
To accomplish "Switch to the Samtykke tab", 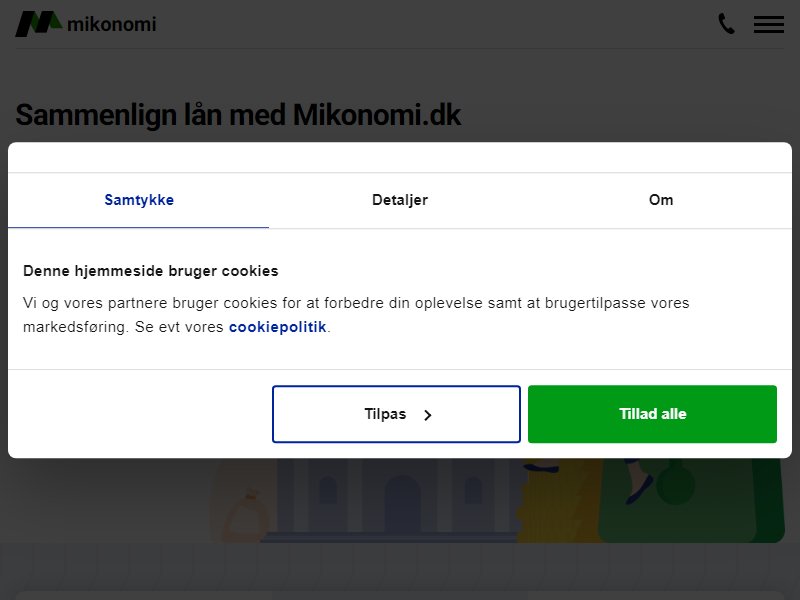I will (139, 200).
